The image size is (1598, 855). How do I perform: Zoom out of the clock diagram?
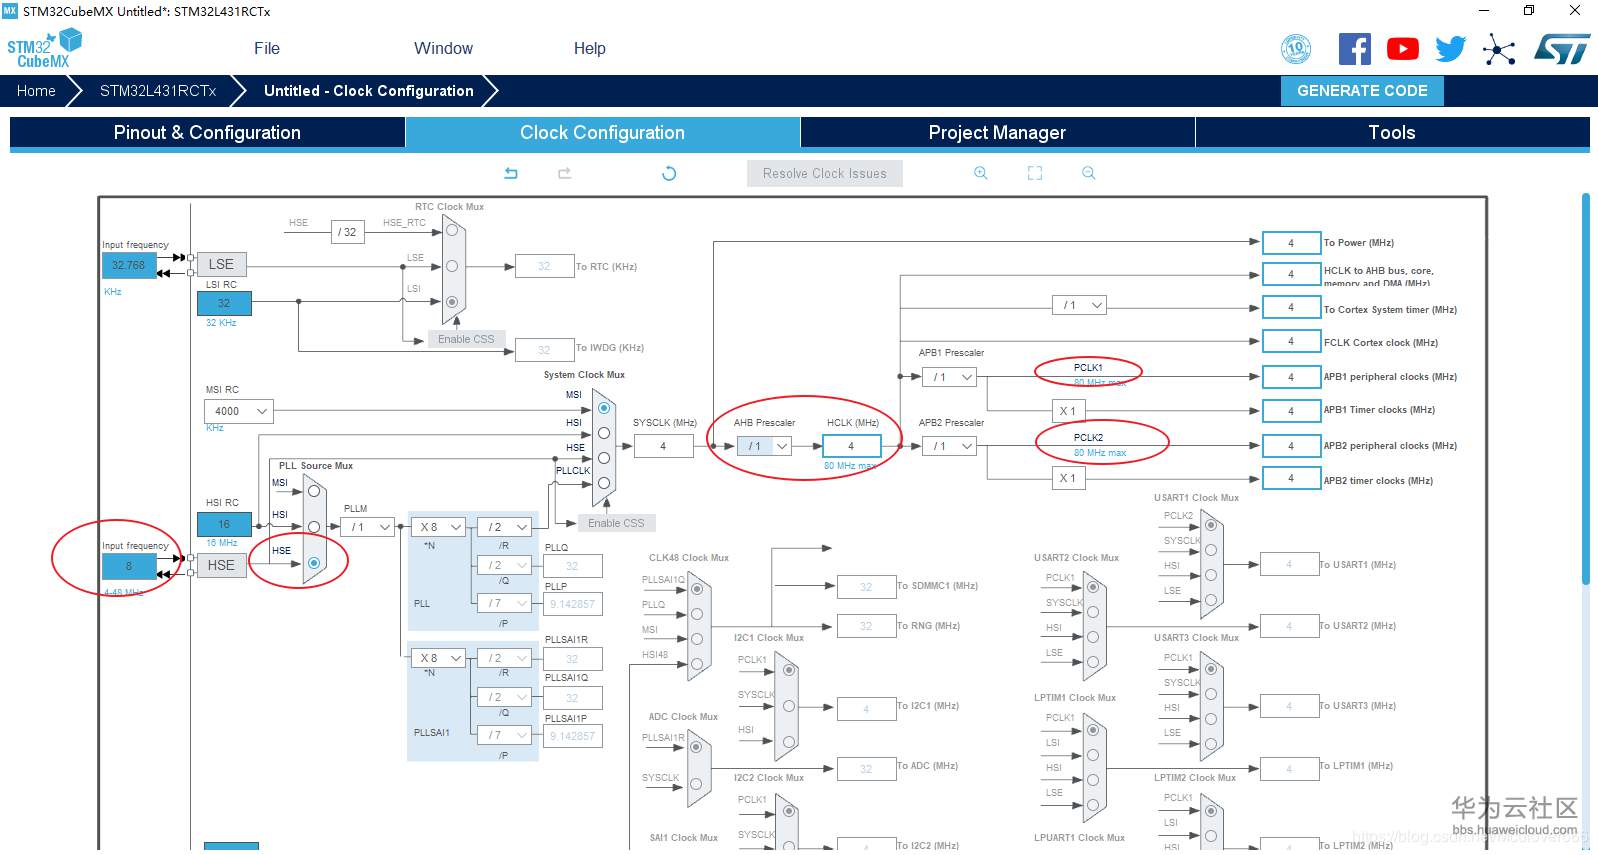pyautogui.click(x=1089, y=173)
